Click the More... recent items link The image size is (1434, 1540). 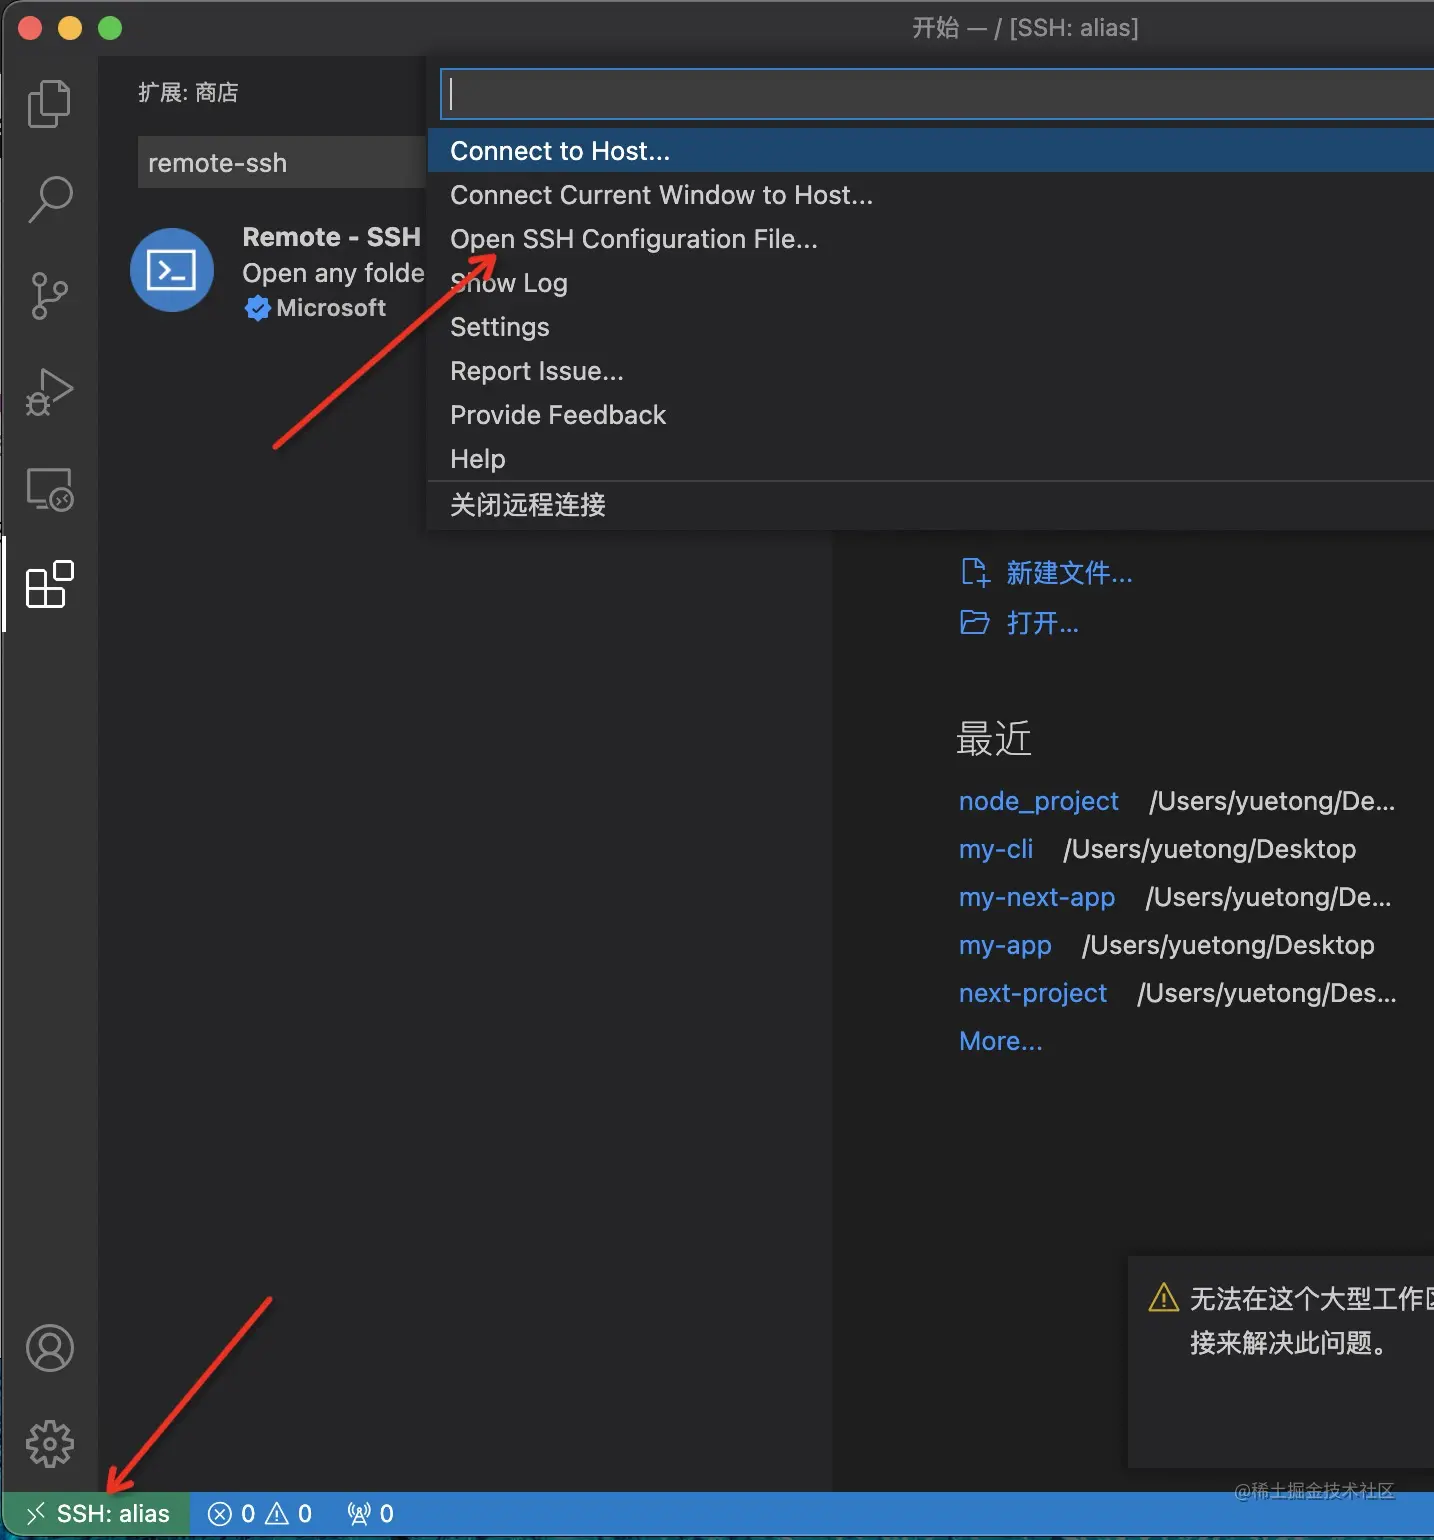point(1000,1041)
